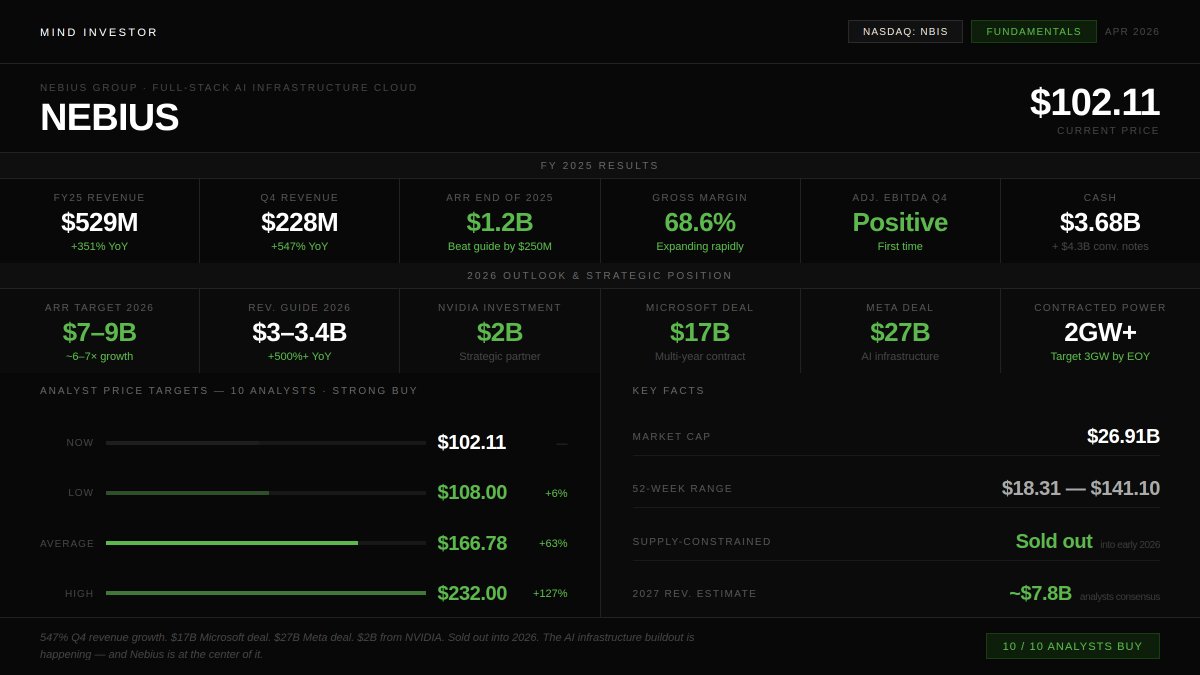Click the ~6–7× growth note
Screen dimensions: 1200x675
click(x=100, y=356)
